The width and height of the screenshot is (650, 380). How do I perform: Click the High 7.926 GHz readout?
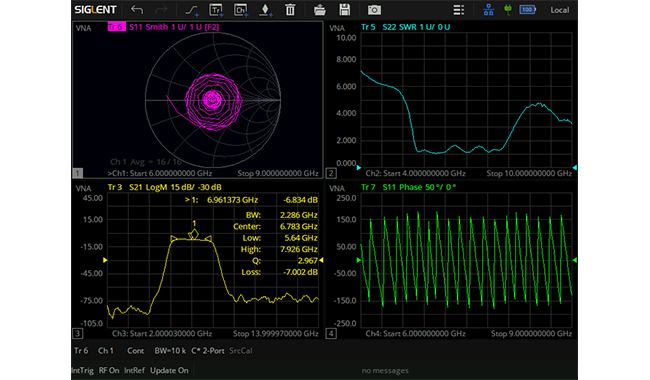(279, 249)
